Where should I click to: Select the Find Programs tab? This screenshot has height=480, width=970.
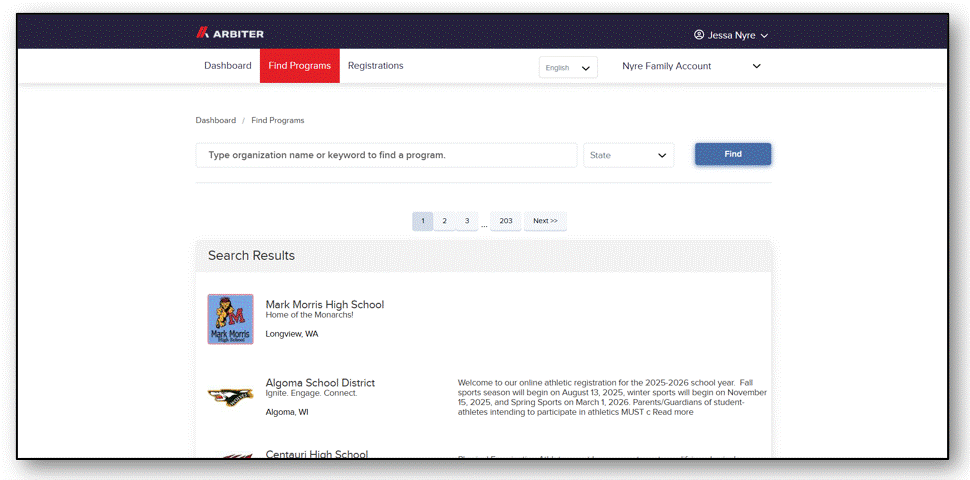click(299, 66)
